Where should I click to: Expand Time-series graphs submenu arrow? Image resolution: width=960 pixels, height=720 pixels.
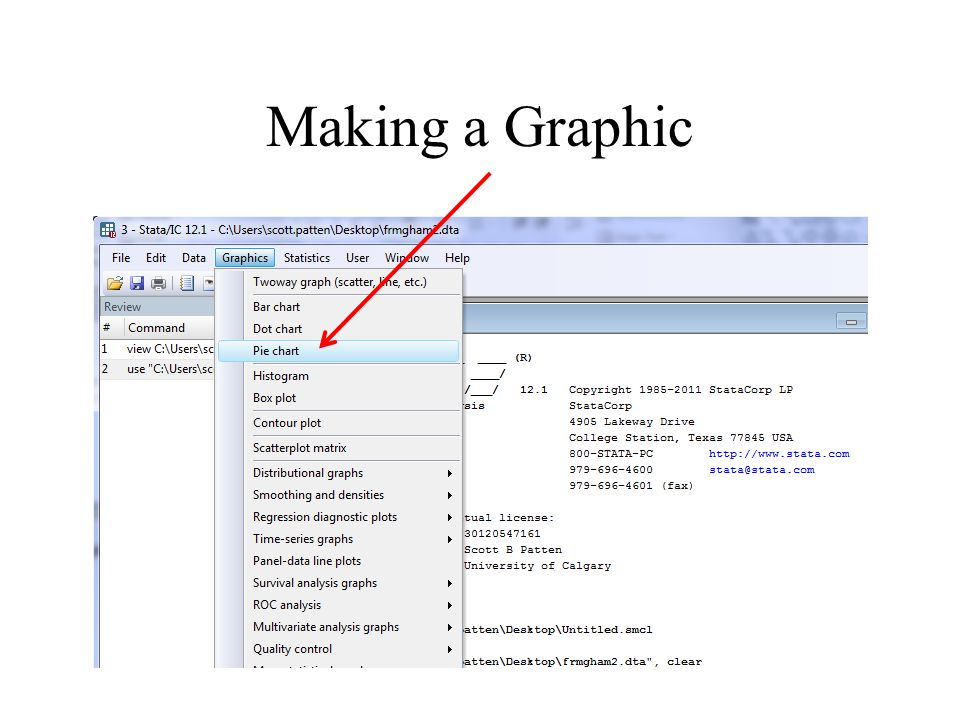[x=449, y=539]
